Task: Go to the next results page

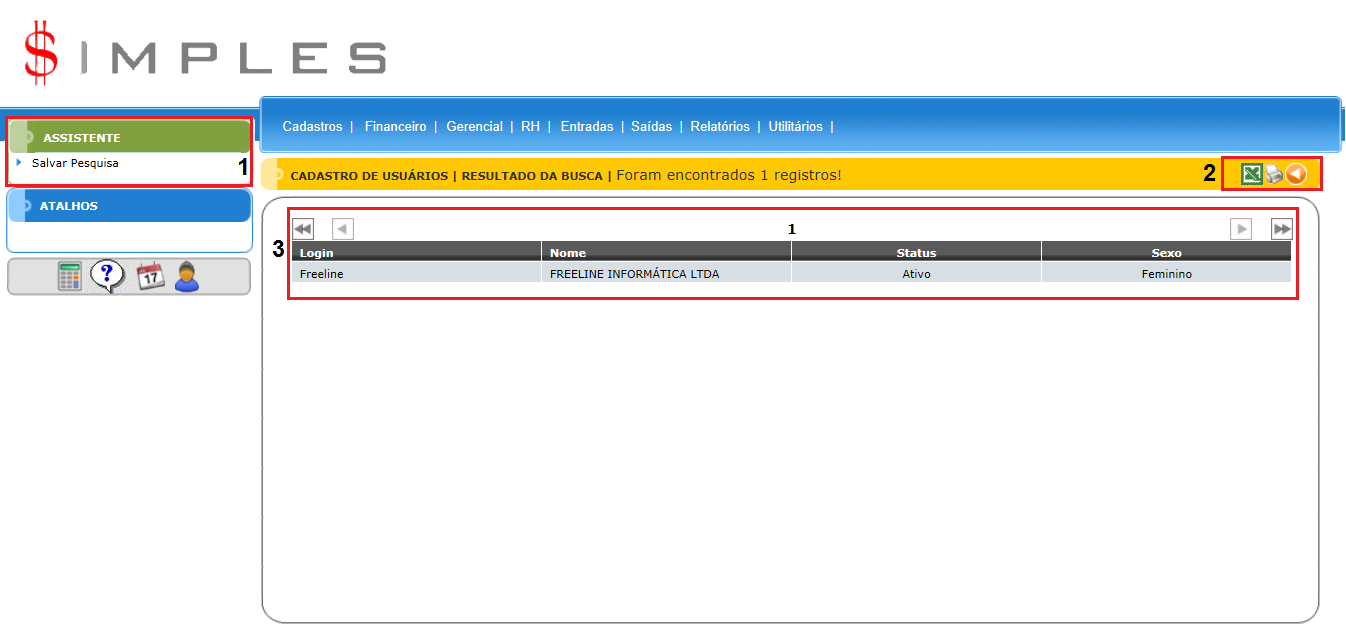Action: 1241,229
